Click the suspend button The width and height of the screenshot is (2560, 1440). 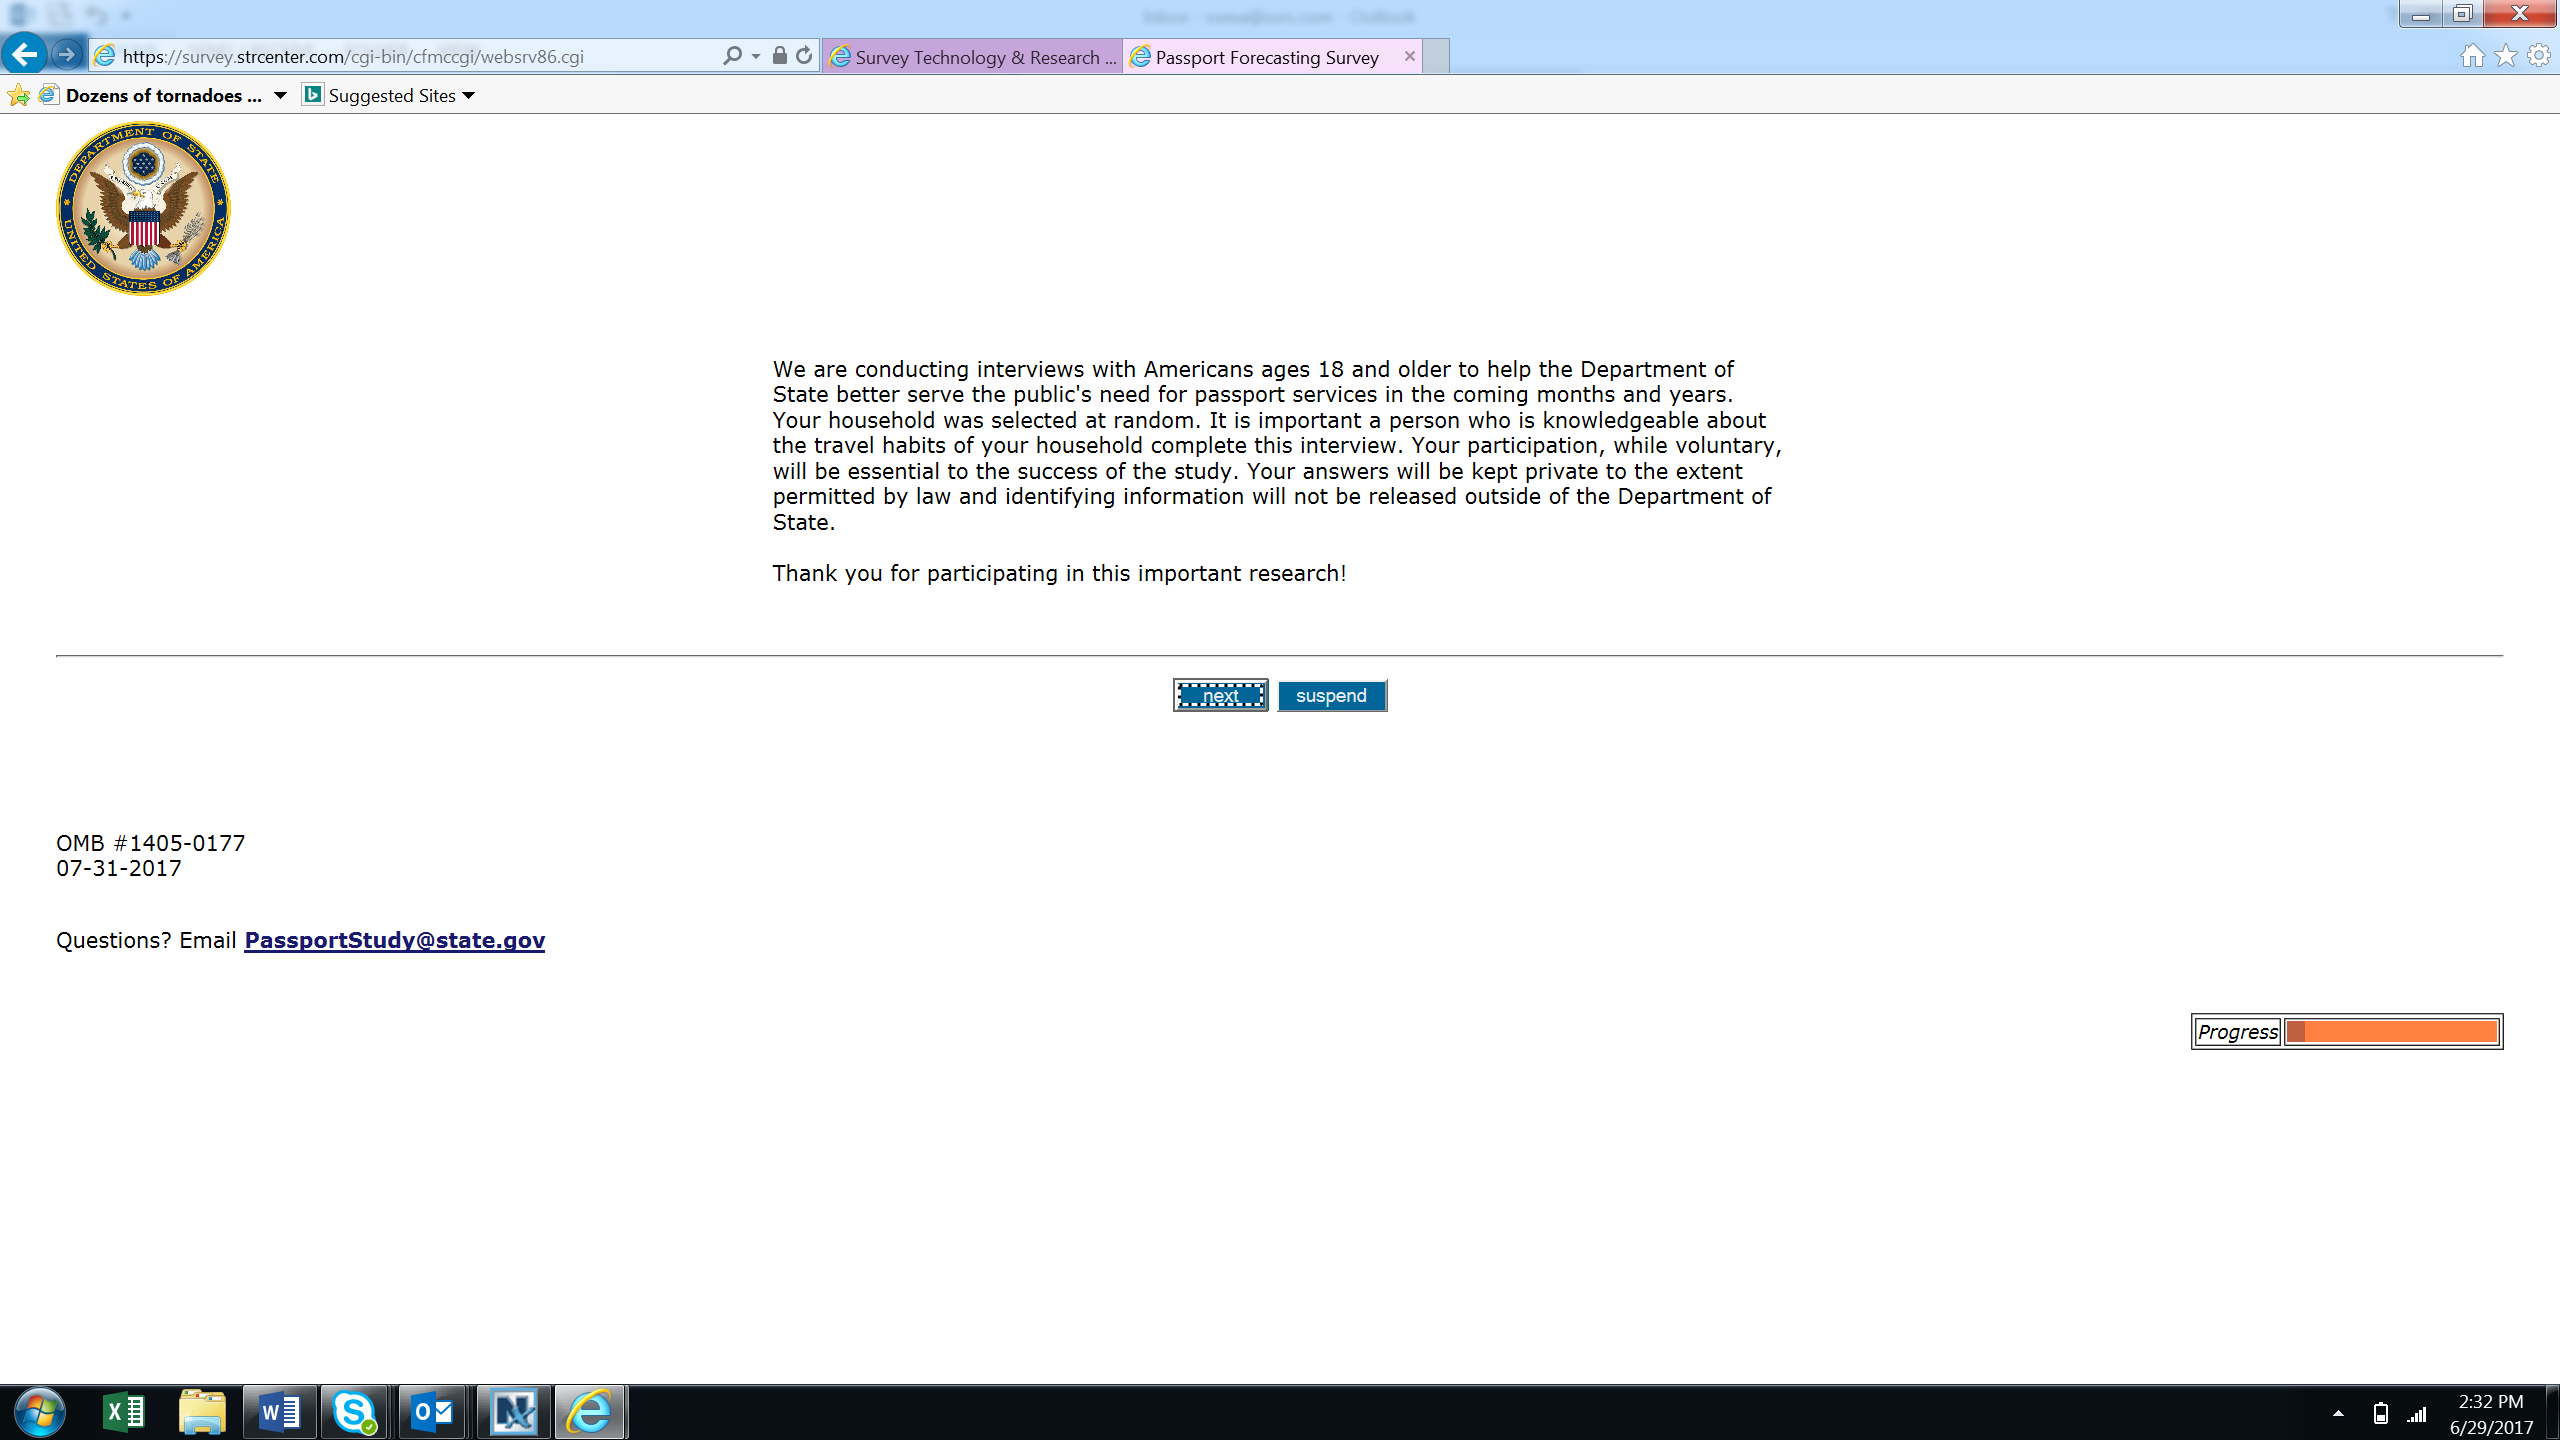[1331, 696]
